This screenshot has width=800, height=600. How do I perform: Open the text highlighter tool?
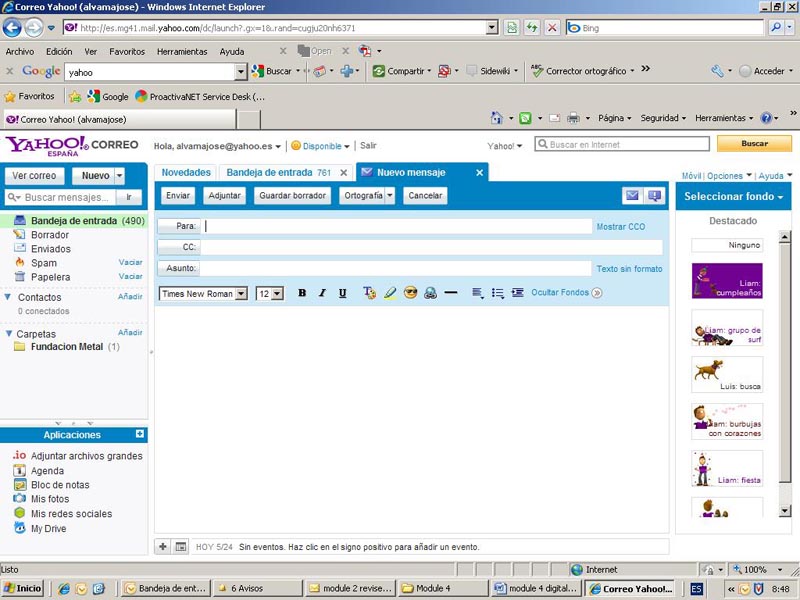click(x=390, y=293)
